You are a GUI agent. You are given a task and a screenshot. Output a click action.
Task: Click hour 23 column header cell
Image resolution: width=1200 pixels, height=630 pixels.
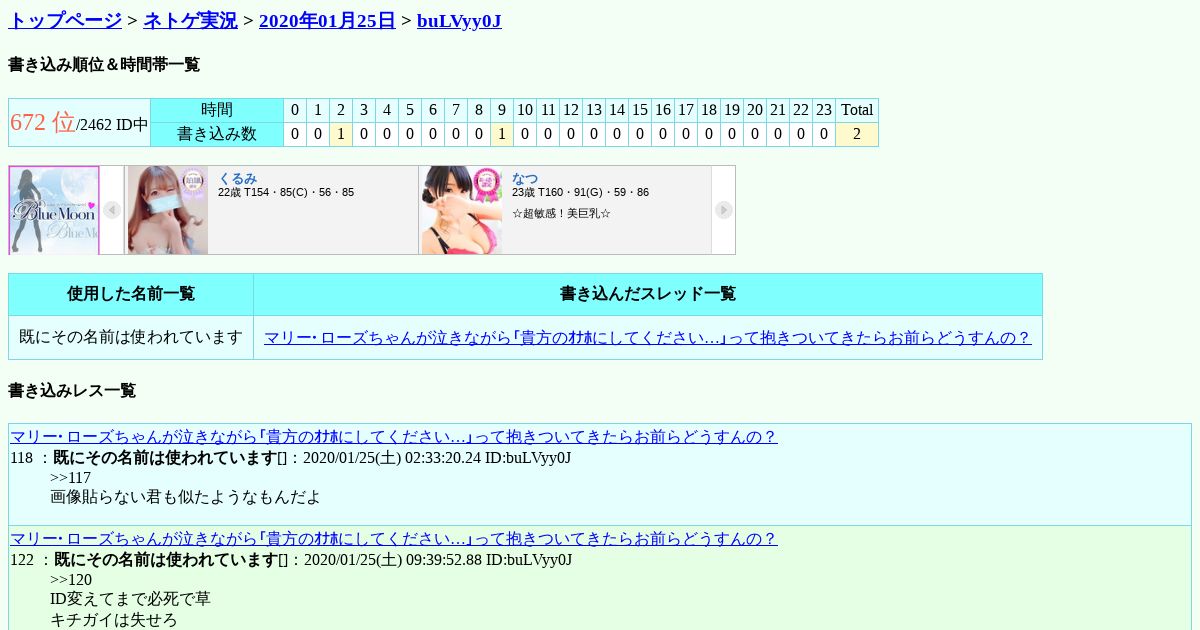(824, 110)
